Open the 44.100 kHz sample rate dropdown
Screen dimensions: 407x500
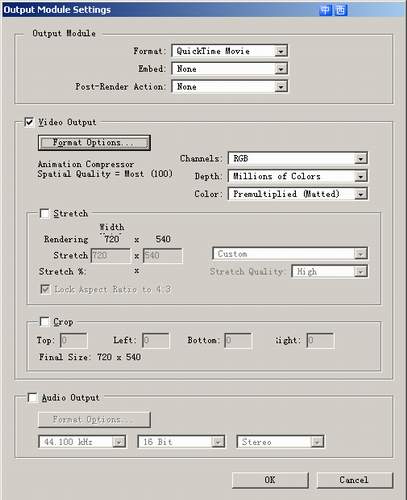[82, 441]
